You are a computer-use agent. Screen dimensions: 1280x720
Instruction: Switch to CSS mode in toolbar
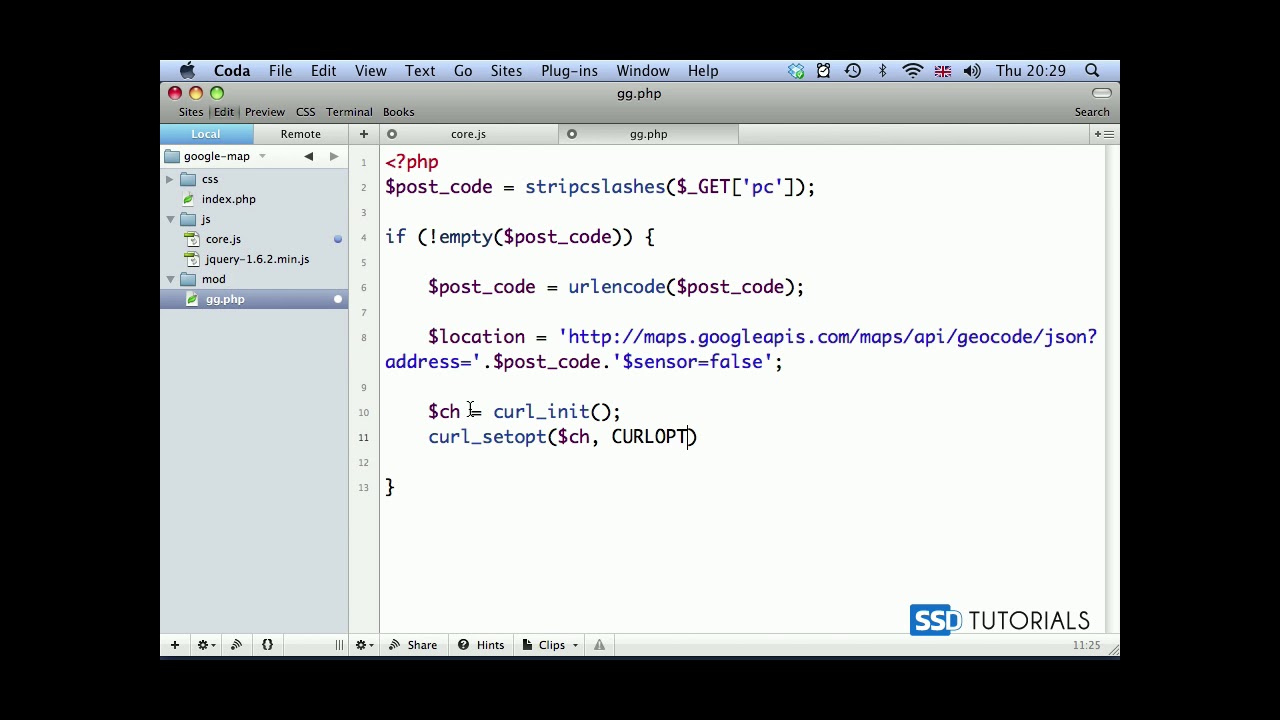305,112
